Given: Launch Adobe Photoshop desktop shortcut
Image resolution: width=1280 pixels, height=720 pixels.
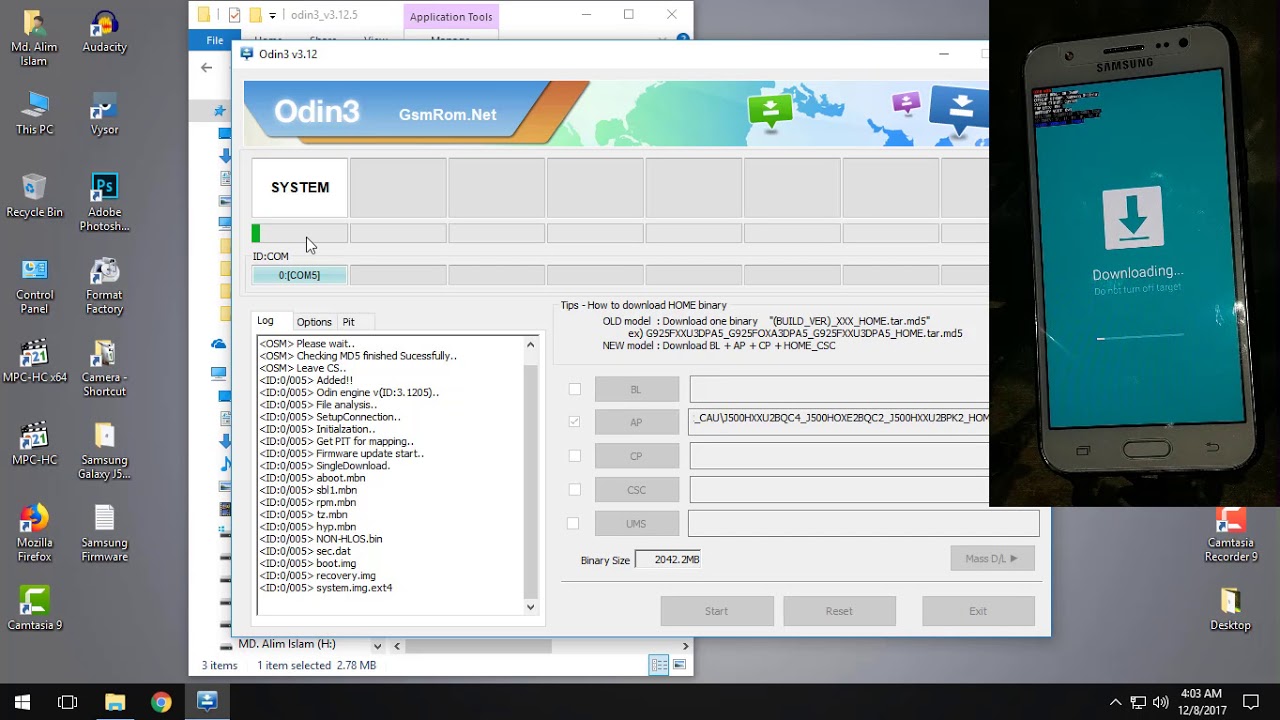Looking at the screenshot, I should 104,203.
